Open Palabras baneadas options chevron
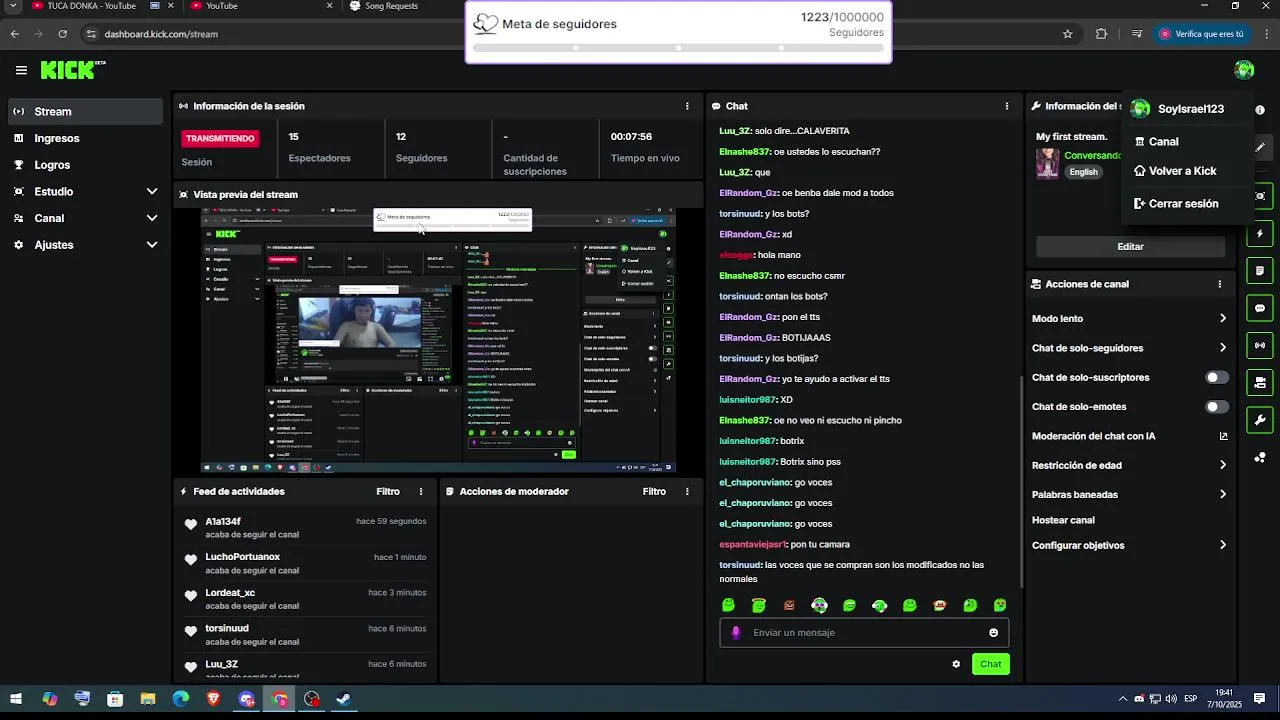1280x720 pixels. point(1223,494)
